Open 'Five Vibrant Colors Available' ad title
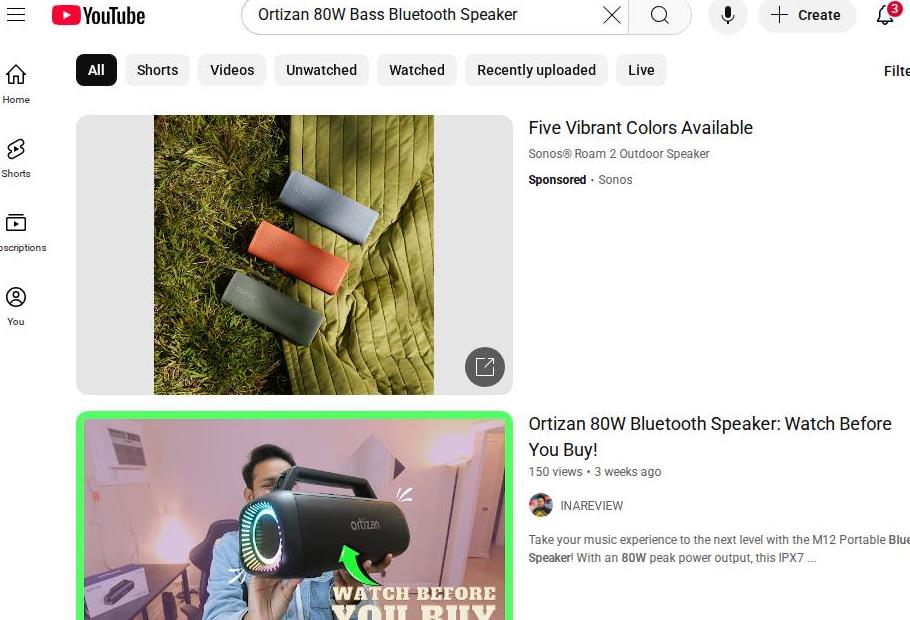Viewport: 910px width, 620px height. tap(640, 128)
